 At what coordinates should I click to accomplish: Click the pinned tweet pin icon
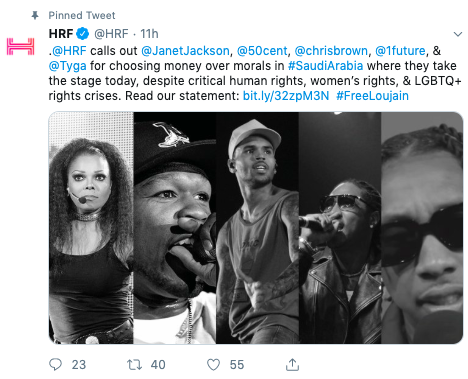tap(35, 15)
